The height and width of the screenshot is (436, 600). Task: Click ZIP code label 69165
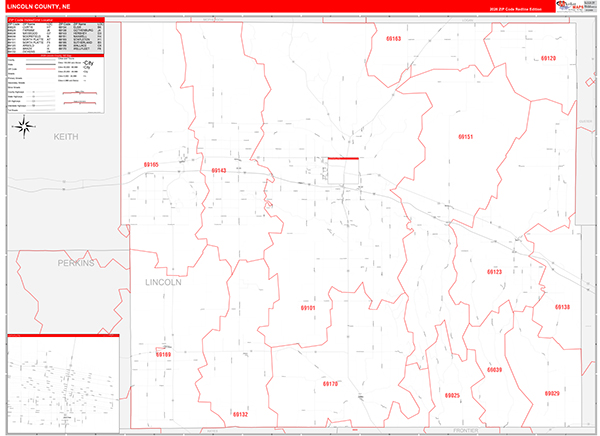pyautogui.click(x=151, y=165)
